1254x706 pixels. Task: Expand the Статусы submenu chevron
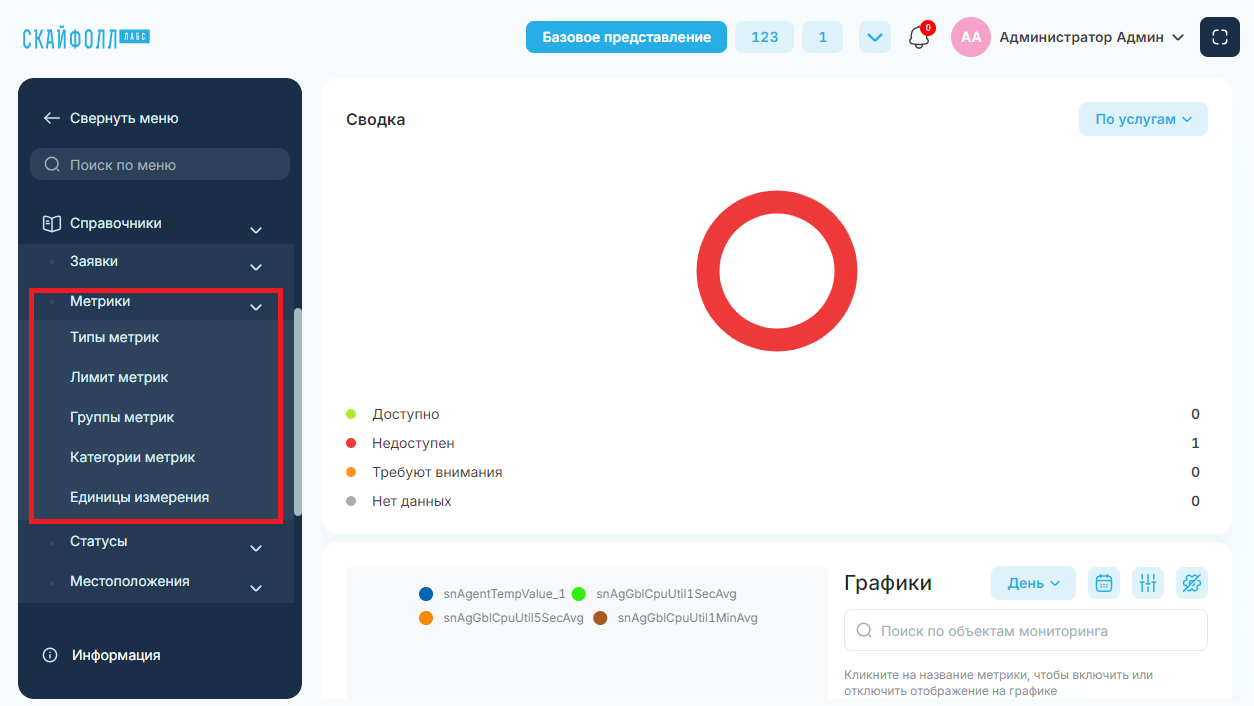(256, 548)
